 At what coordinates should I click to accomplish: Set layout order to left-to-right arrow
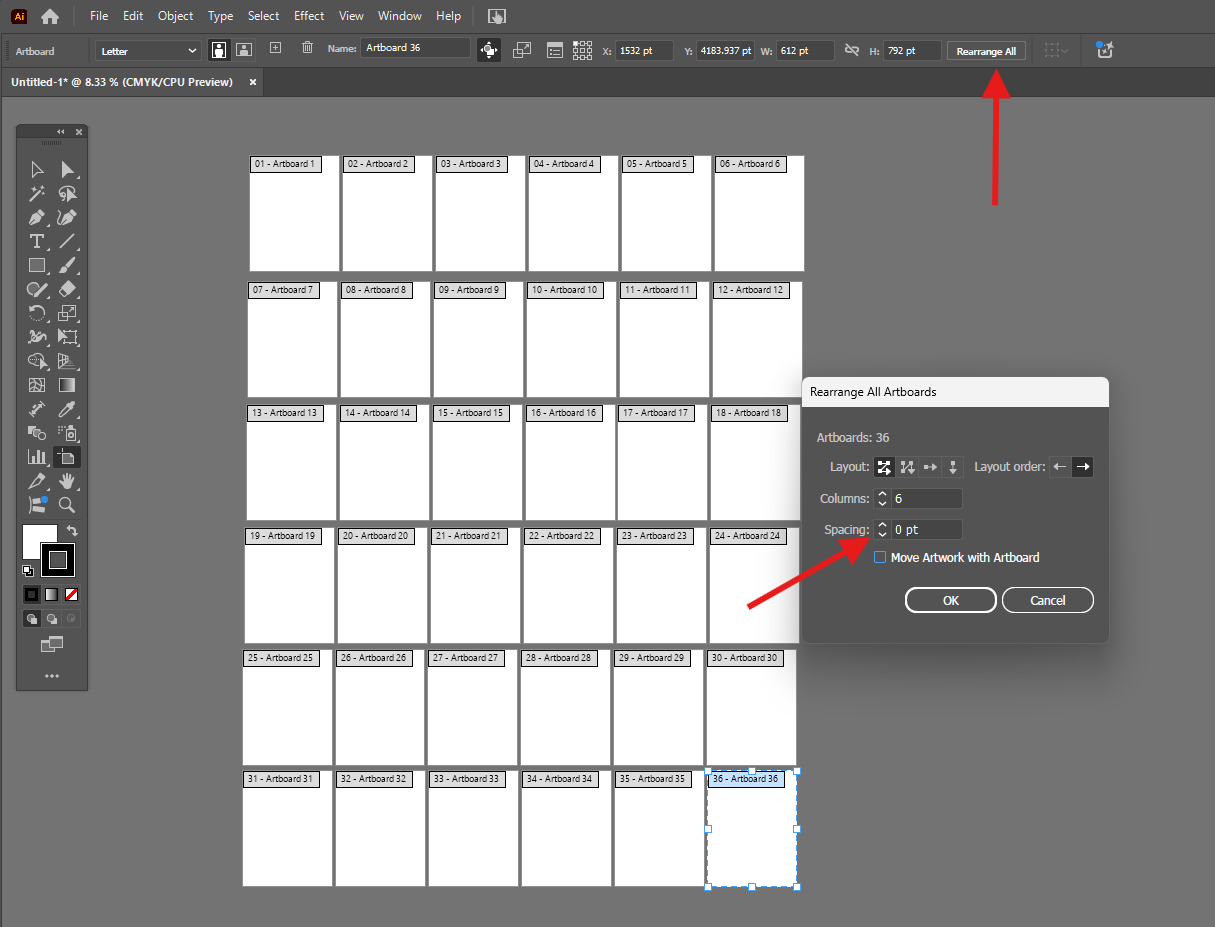pyautogui.click(x=1083, y=466)
